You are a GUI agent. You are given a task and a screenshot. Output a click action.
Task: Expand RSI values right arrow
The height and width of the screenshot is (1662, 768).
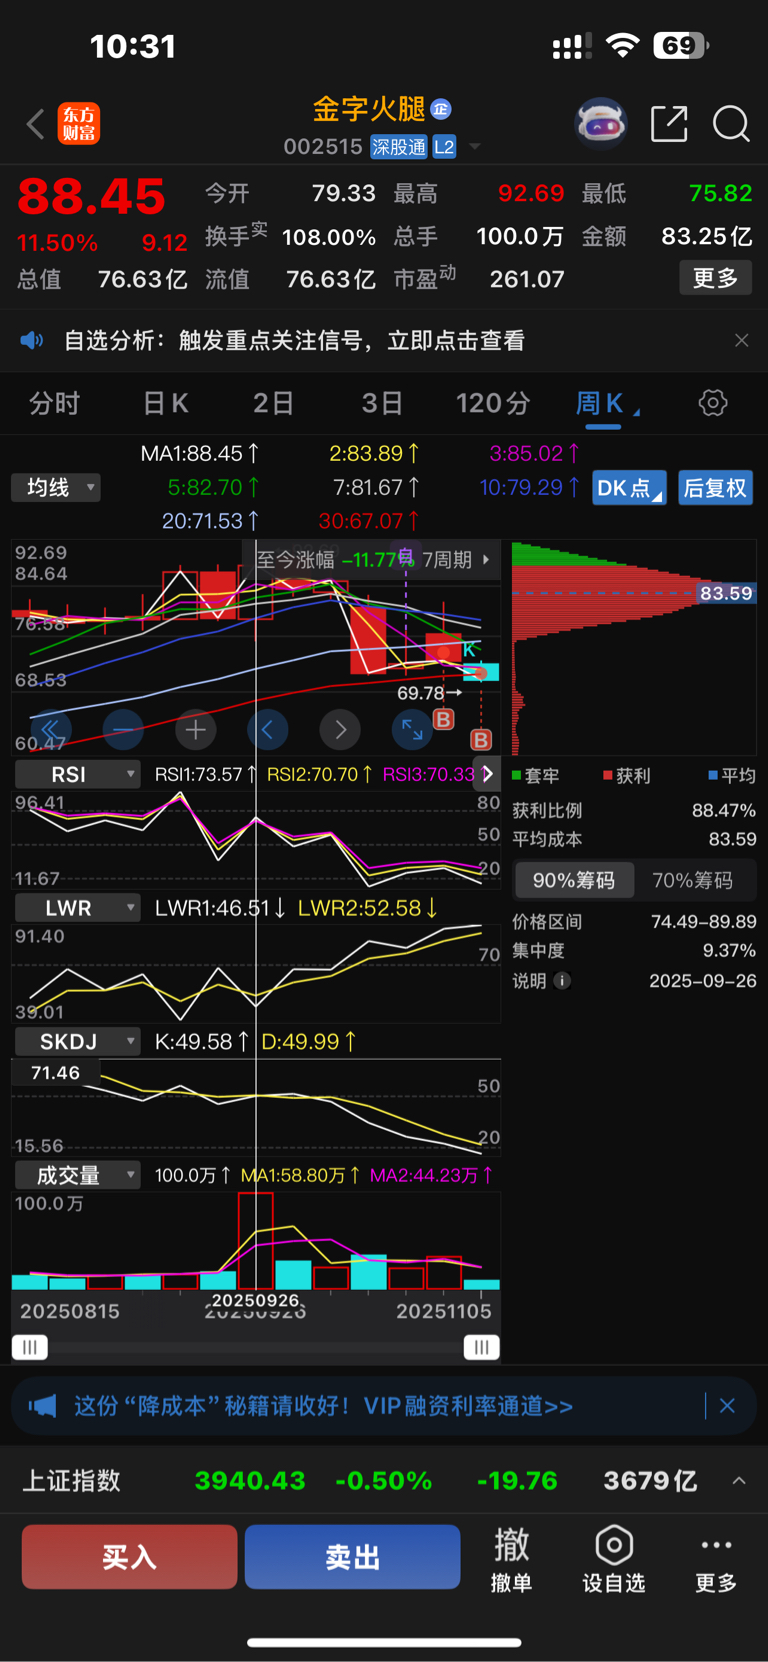(x=488, y=774)
